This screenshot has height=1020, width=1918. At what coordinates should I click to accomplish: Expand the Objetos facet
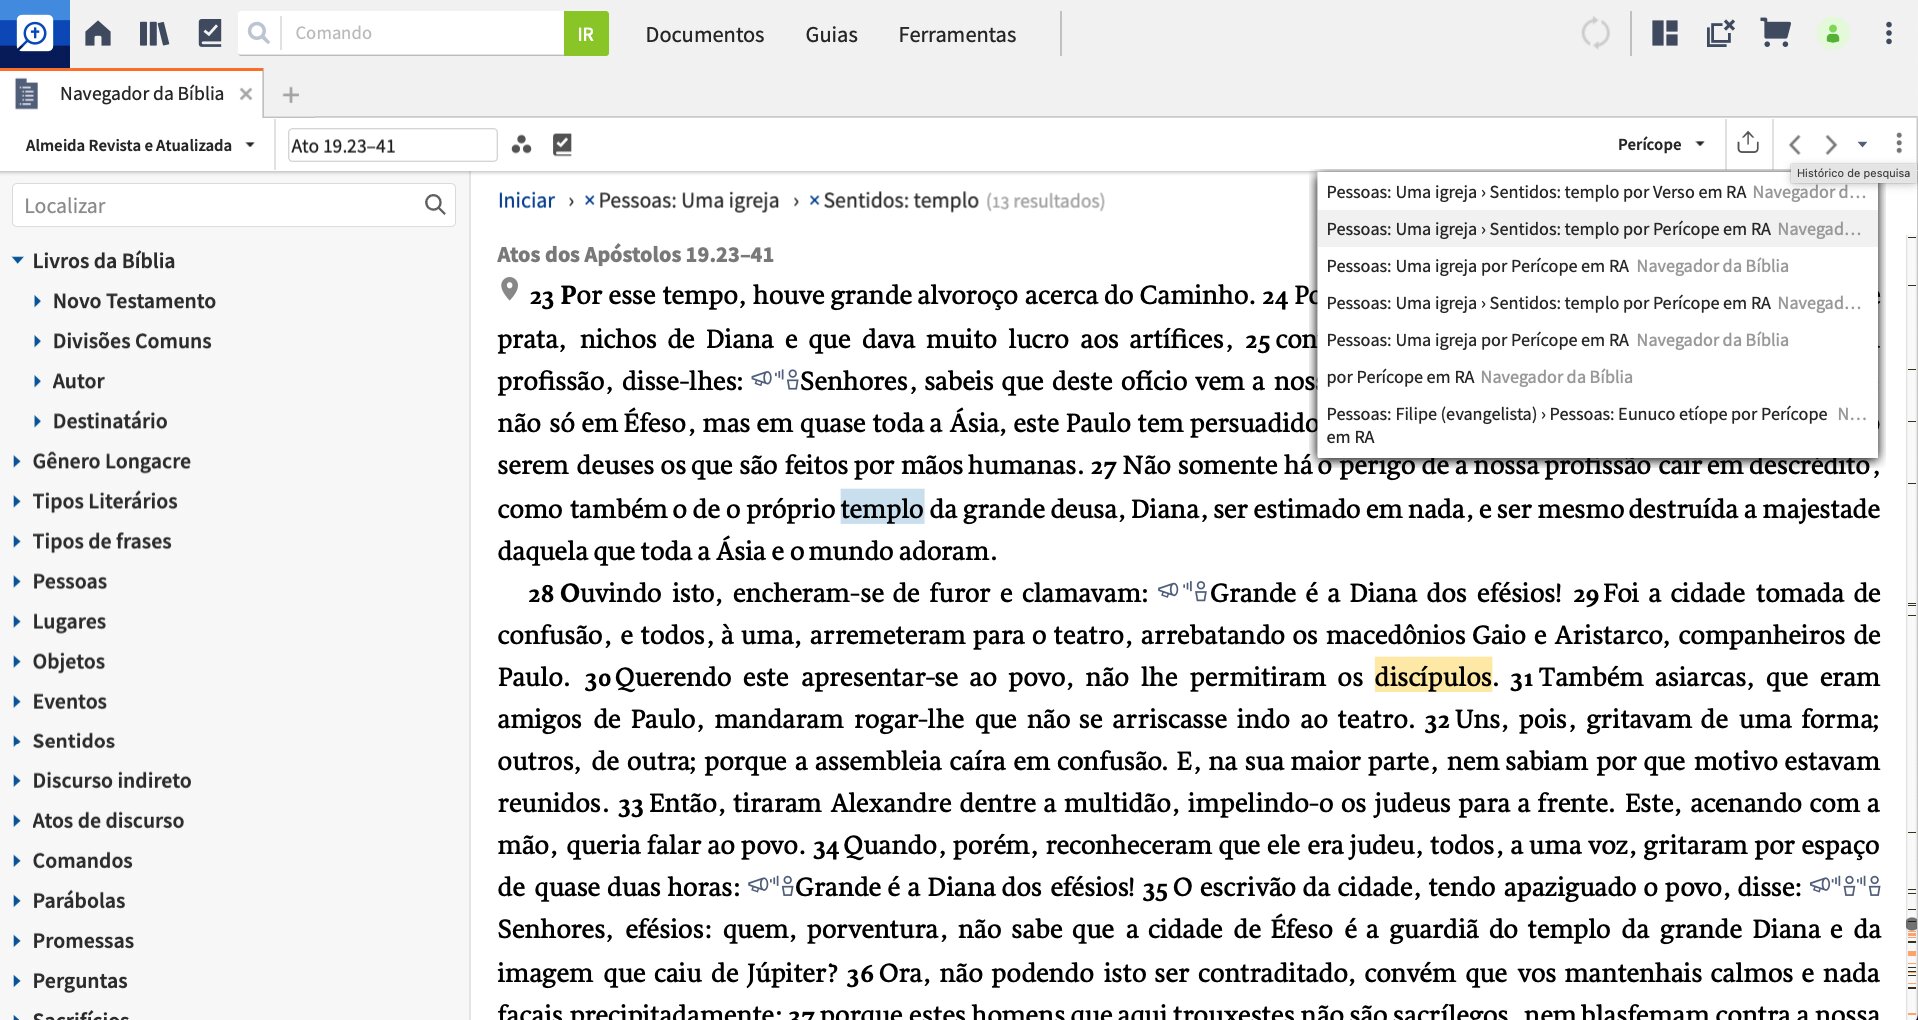coord(17,661)
